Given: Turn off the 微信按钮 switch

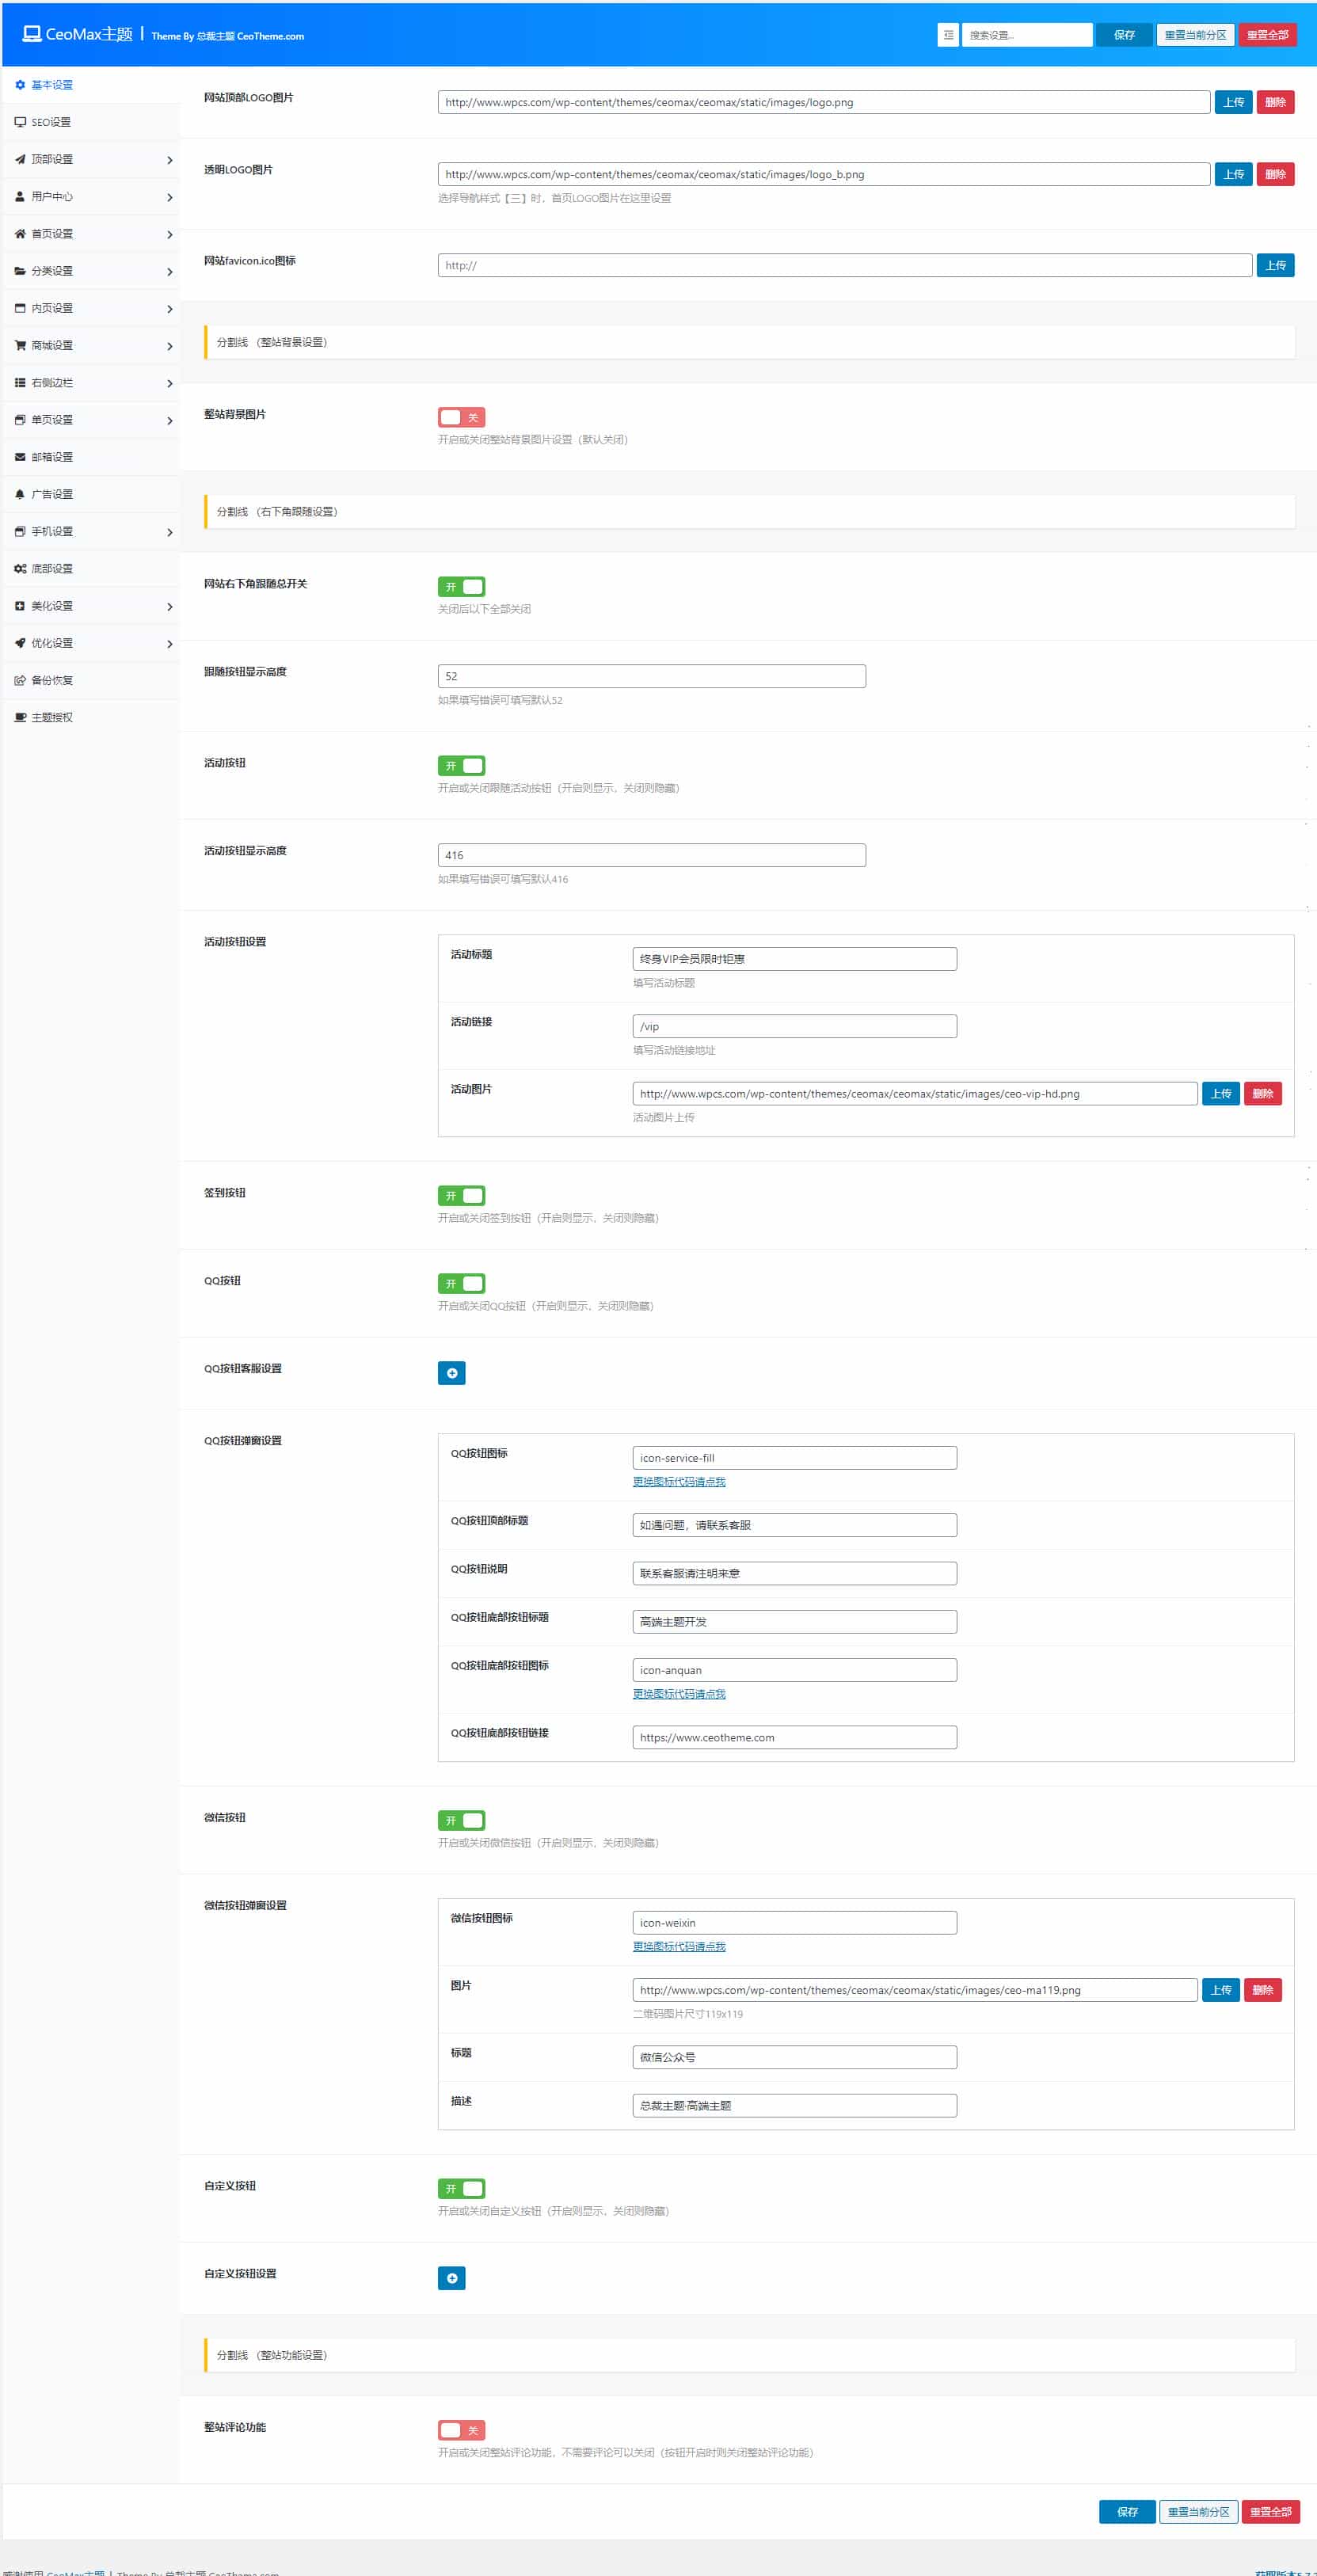Looking at the screenshot, I should pyautogui.click(x=461, y=1820).
